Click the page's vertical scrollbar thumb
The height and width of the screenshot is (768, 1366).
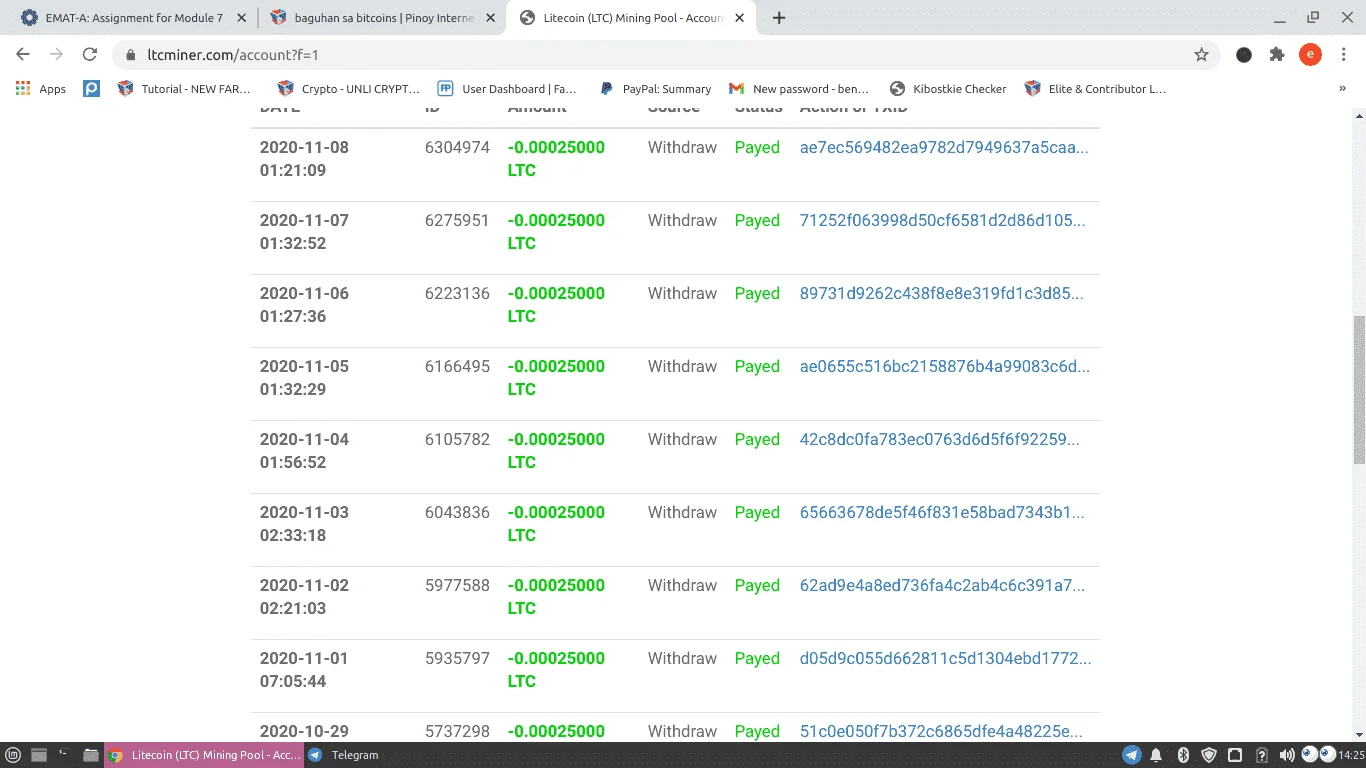click(x=1359, y=390)
